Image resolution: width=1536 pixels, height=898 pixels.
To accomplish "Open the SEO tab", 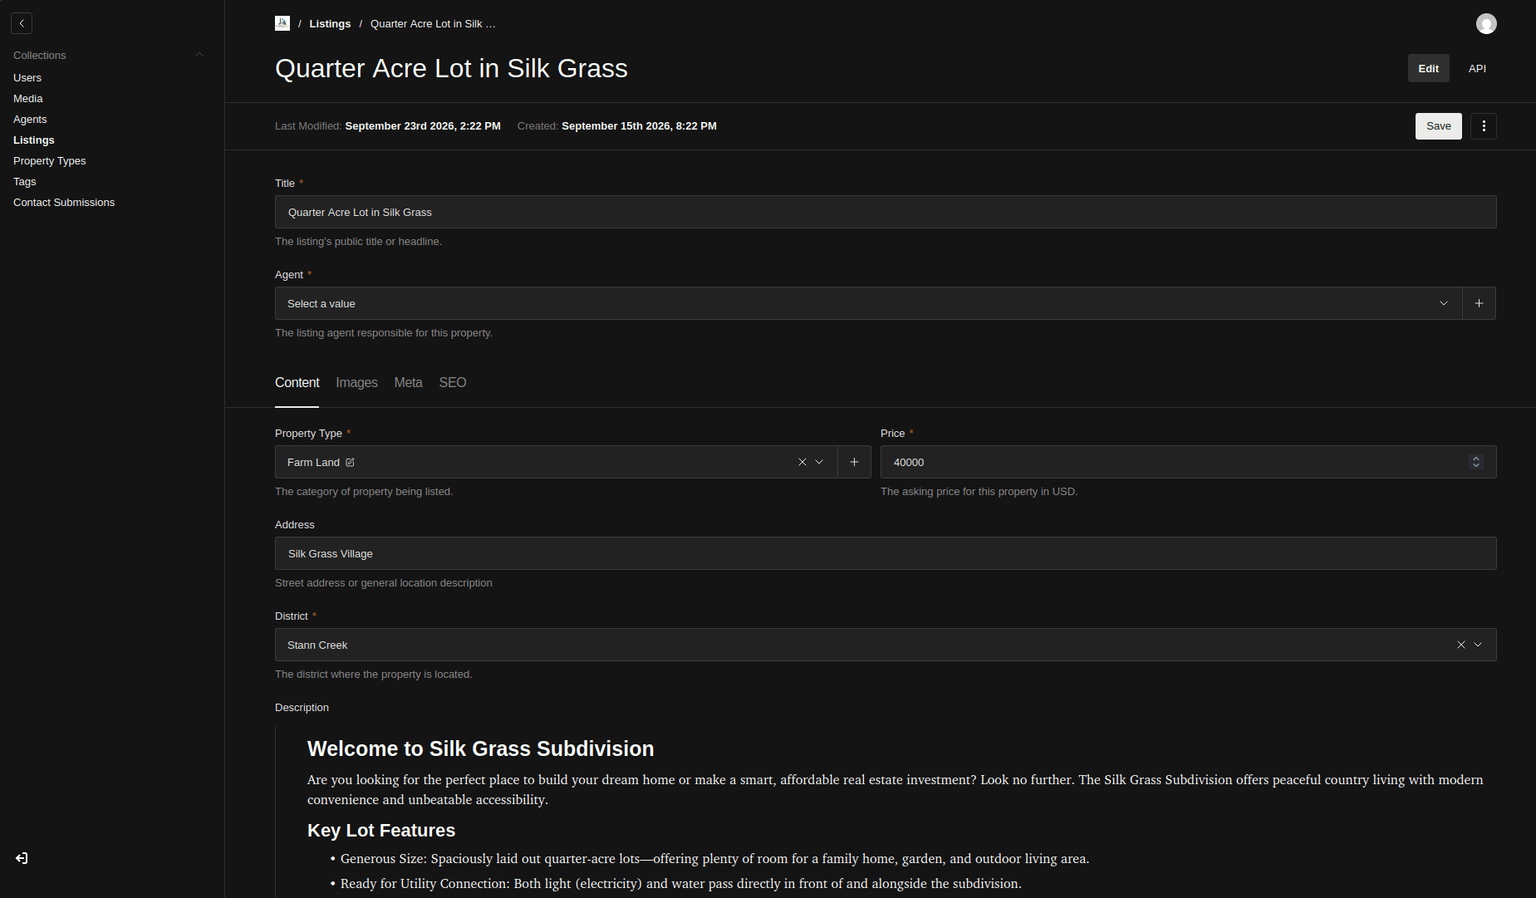I will [x=453, y=383].
